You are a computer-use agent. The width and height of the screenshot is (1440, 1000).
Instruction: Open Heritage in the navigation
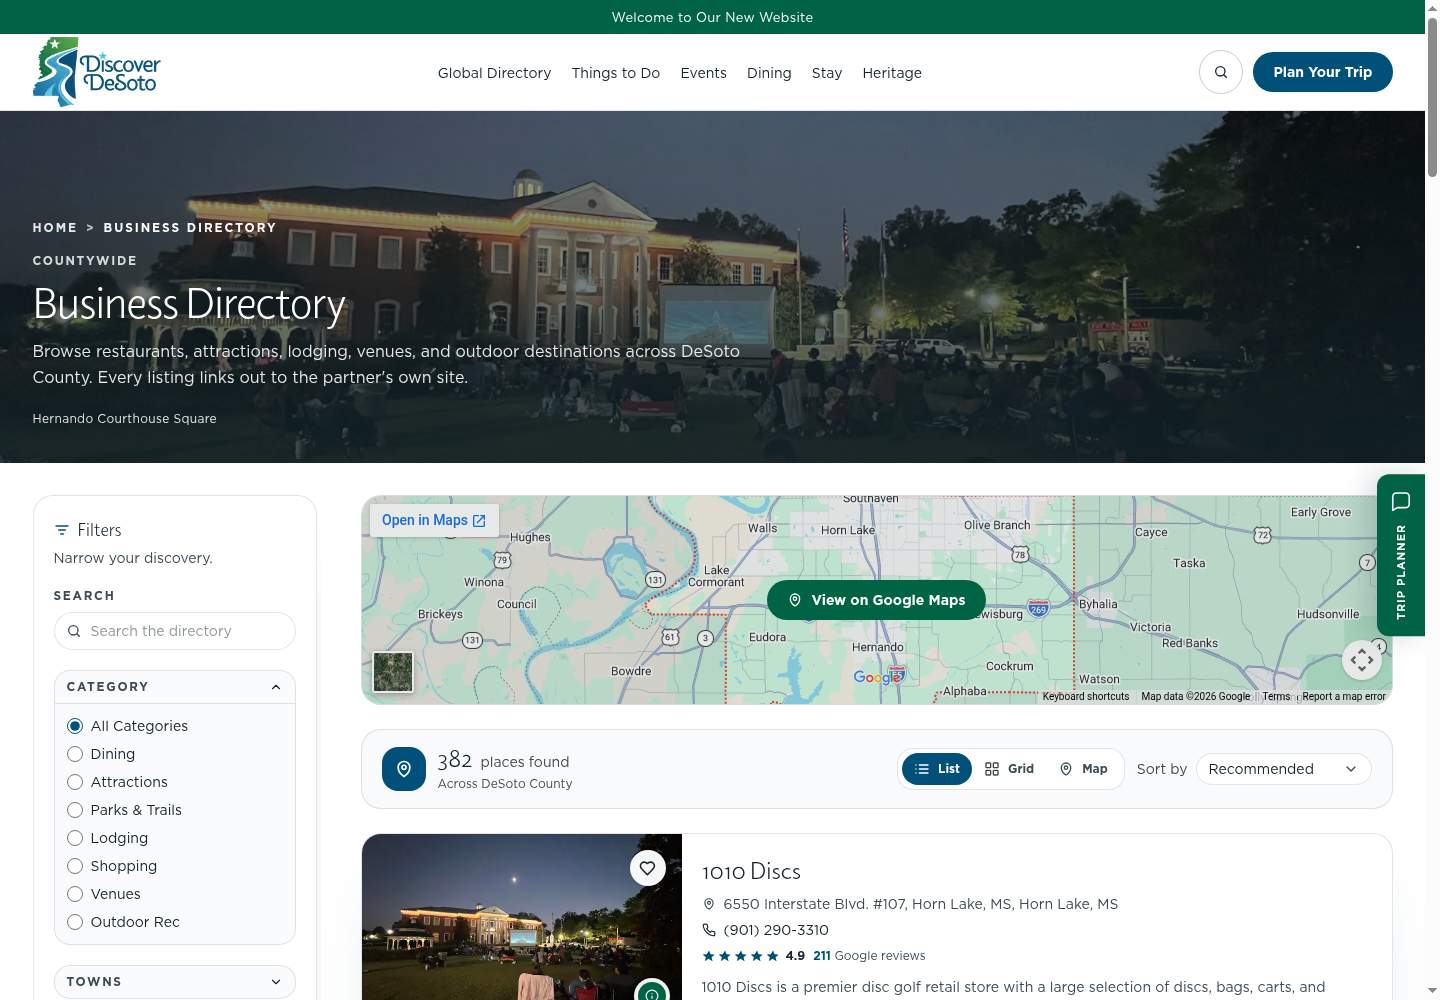pos(892,73)
